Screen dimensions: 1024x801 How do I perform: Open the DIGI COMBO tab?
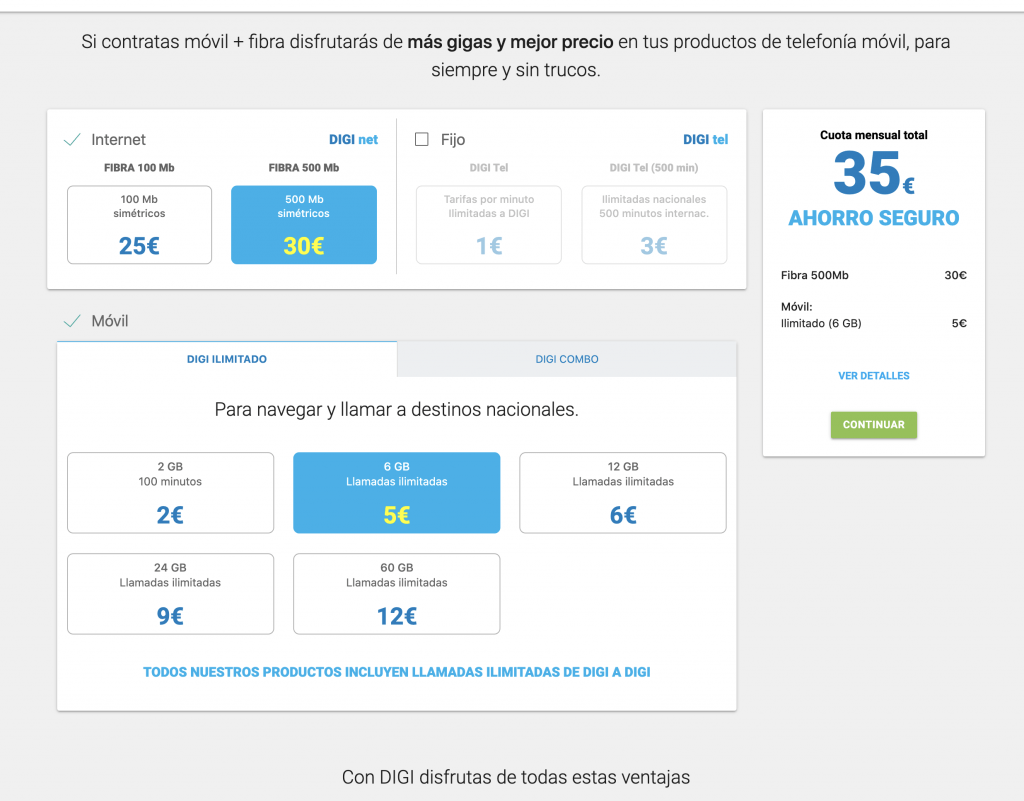click(x=567, y=359)
